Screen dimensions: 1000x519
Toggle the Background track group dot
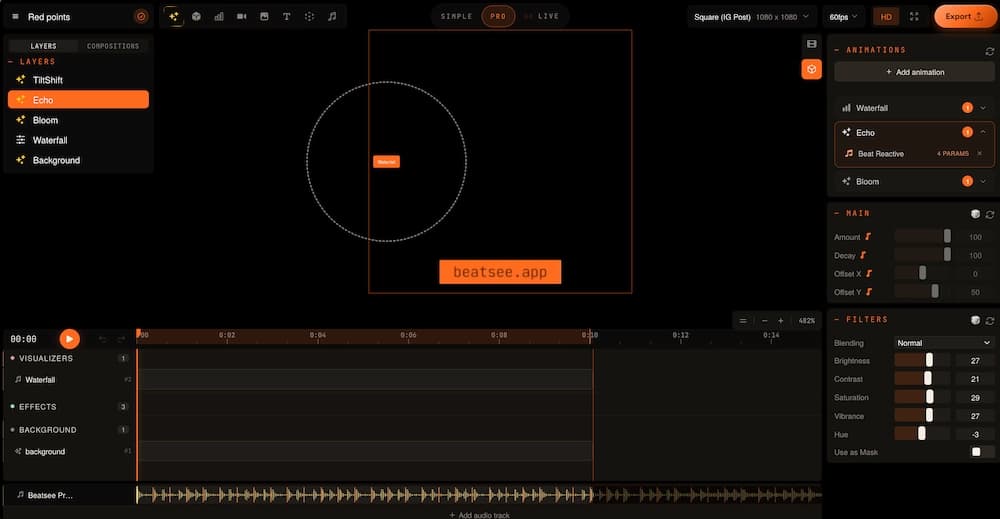[12, 430]
